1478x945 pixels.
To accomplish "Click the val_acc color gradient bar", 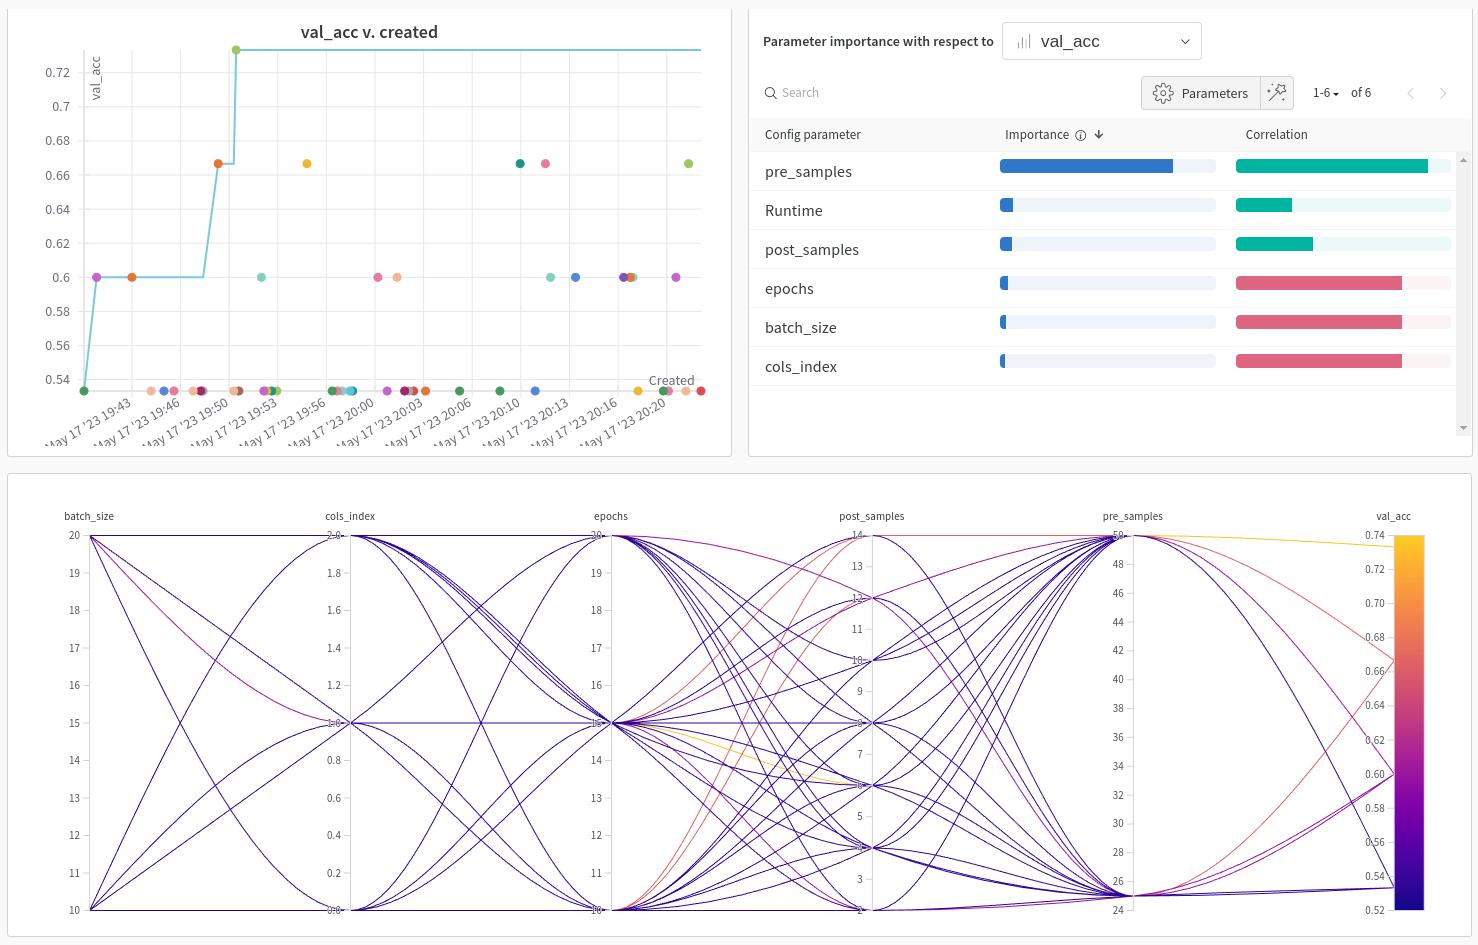I will pos(1408,722).
